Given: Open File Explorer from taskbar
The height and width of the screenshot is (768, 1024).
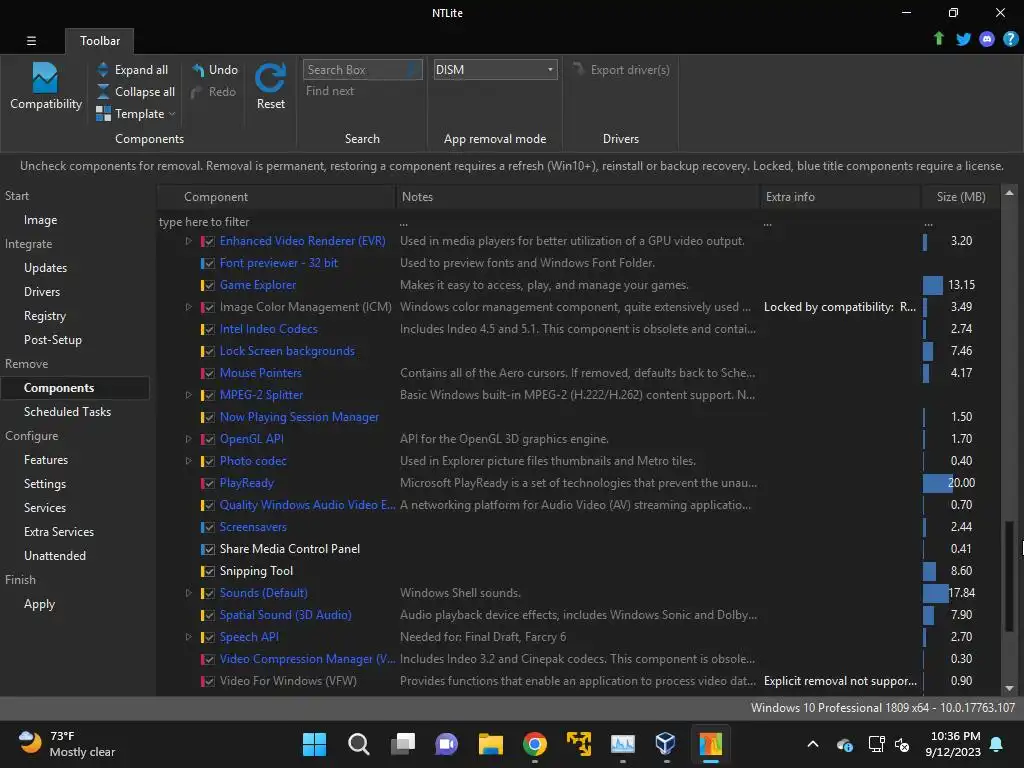Looking at the screenshot, I should [490, 744].
